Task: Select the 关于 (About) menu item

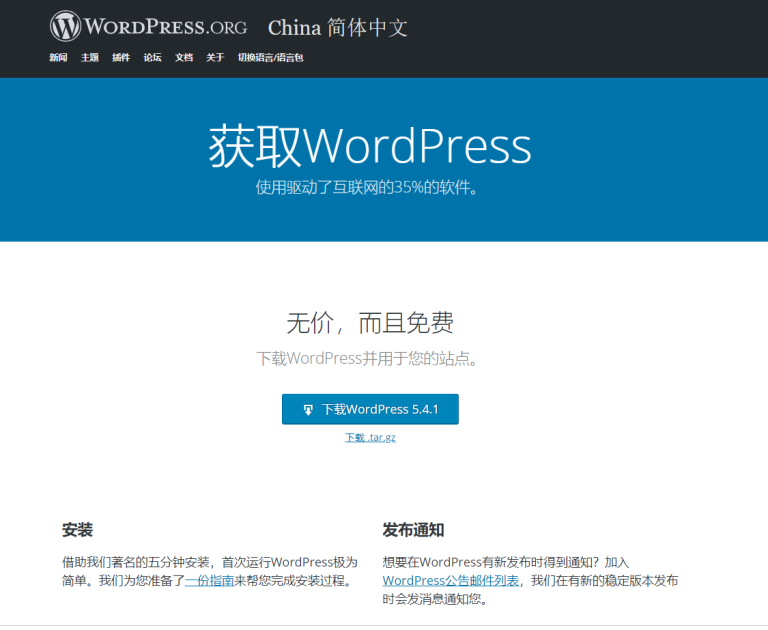Action: (x=215, y=58)
